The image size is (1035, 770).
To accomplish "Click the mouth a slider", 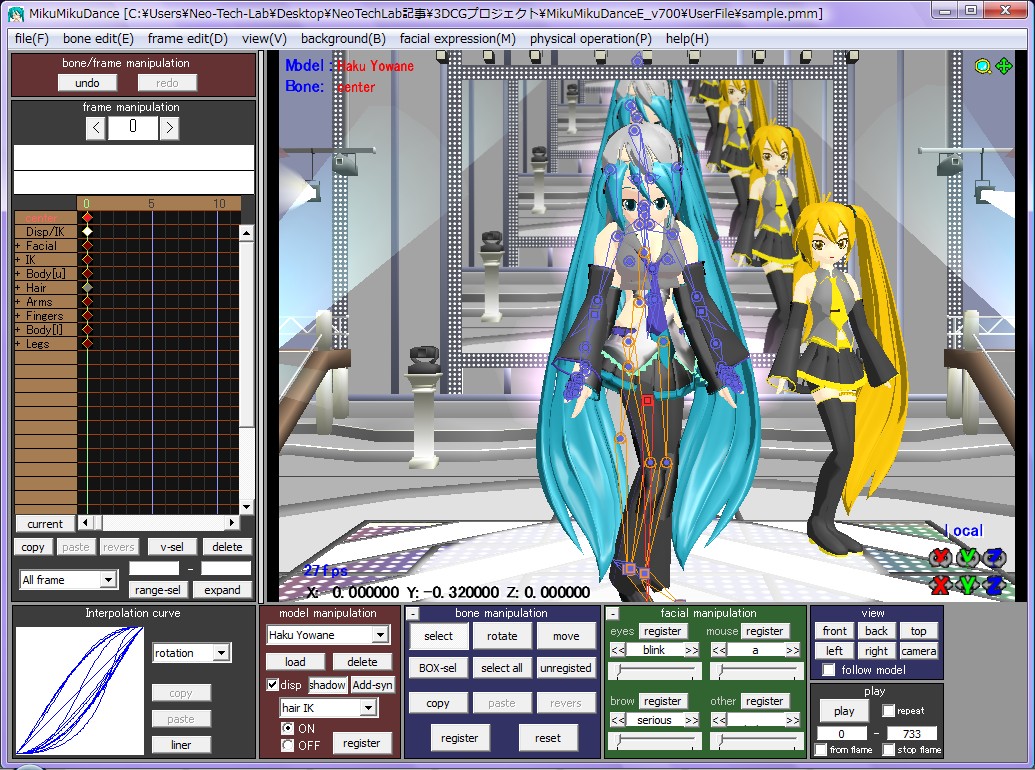I will [x=756, y=671].
